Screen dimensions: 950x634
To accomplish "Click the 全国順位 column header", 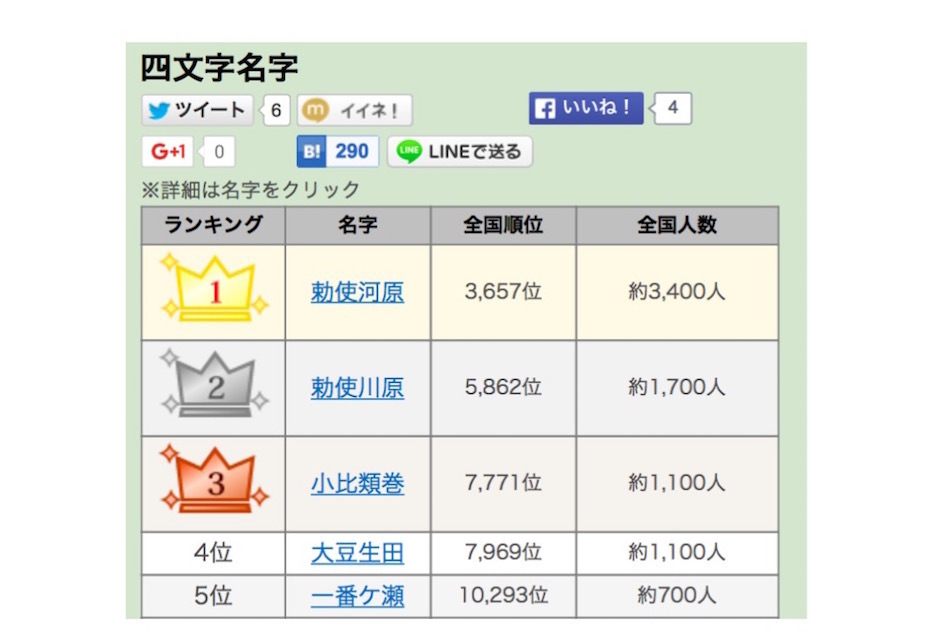I will (x=503, y=225).
